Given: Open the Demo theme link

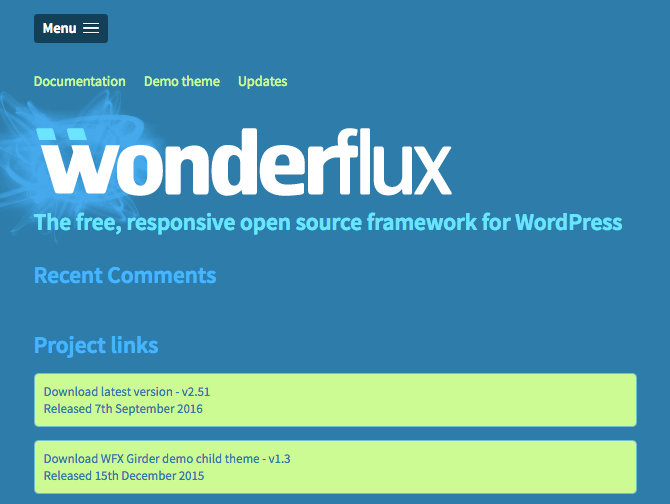Looking at the screenshot, I should (x=182, y=81).
